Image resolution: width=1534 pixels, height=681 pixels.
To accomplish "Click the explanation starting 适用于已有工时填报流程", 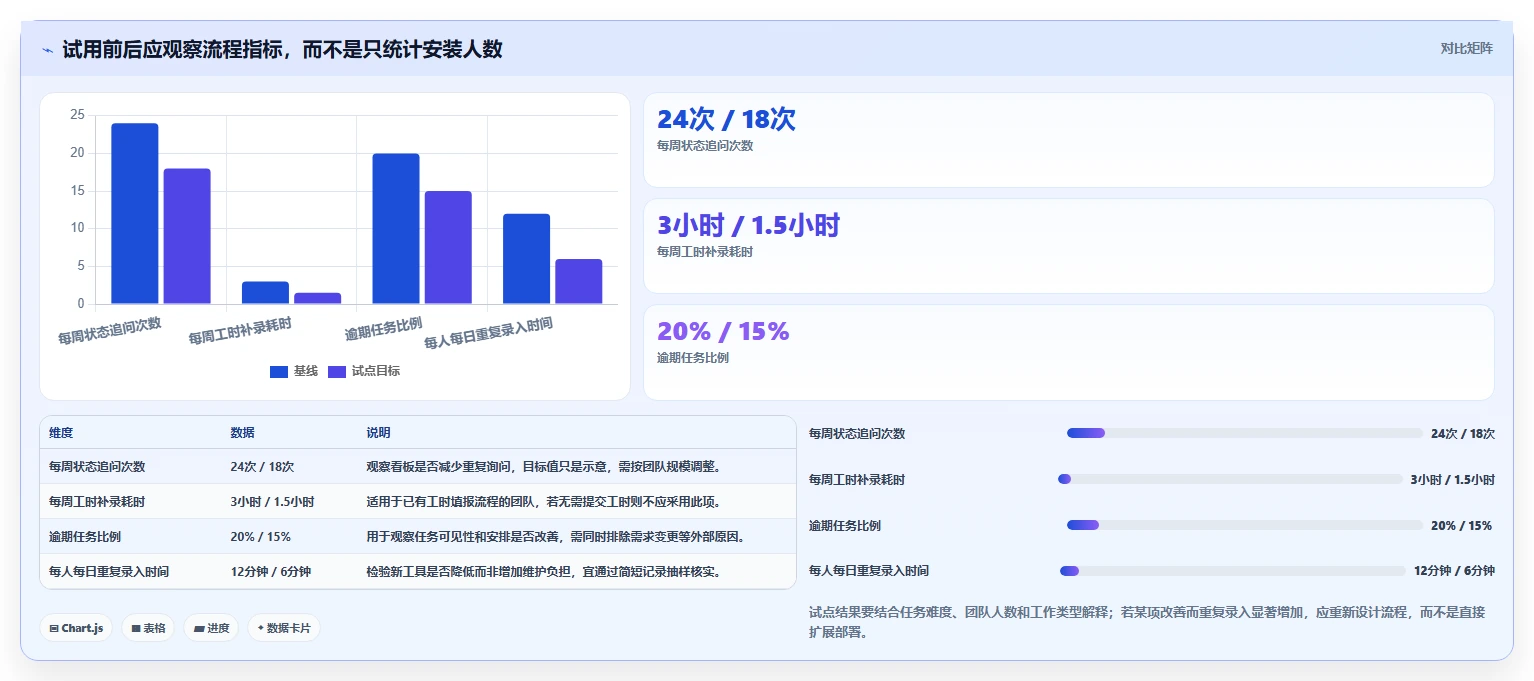I will click(543, 501).
